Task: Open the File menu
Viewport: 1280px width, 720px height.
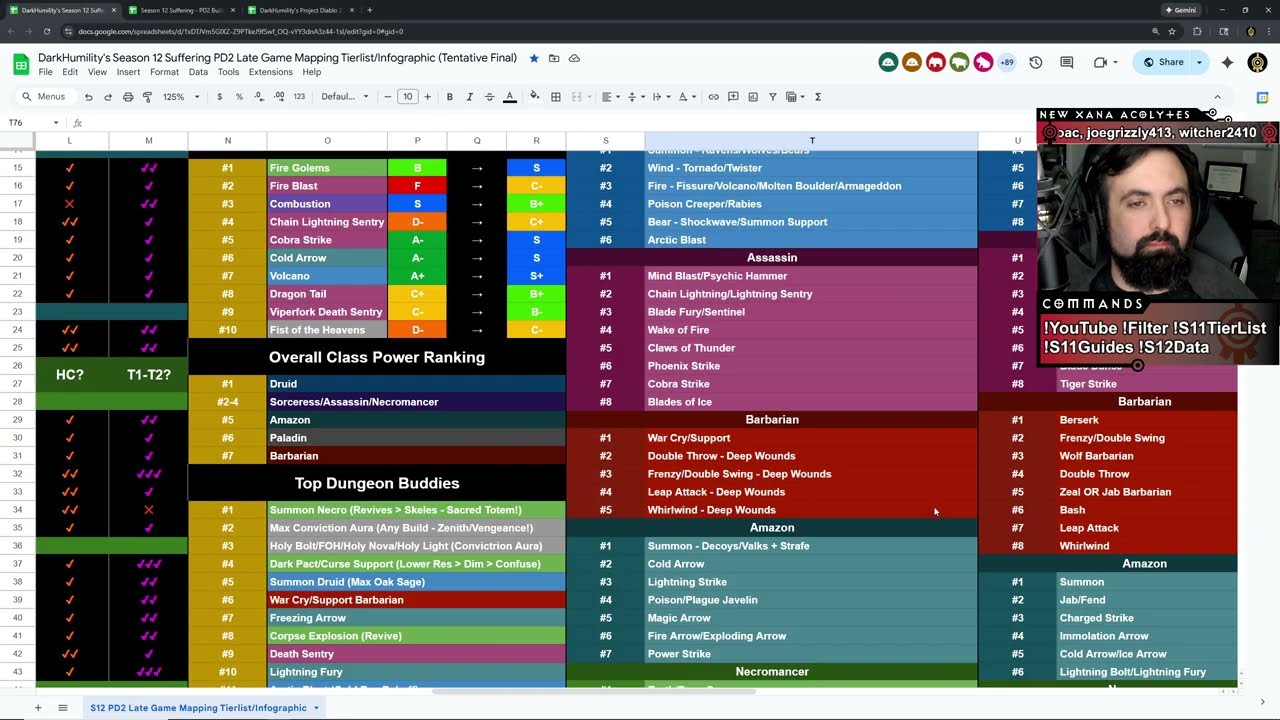Action: click(45, 72)
